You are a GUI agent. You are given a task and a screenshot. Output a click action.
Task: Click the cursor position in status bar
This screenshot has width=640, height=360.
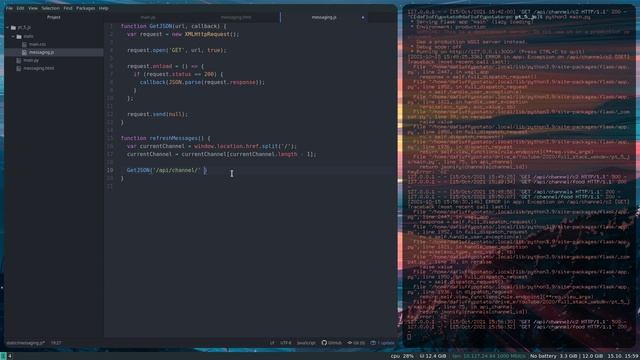56,343
